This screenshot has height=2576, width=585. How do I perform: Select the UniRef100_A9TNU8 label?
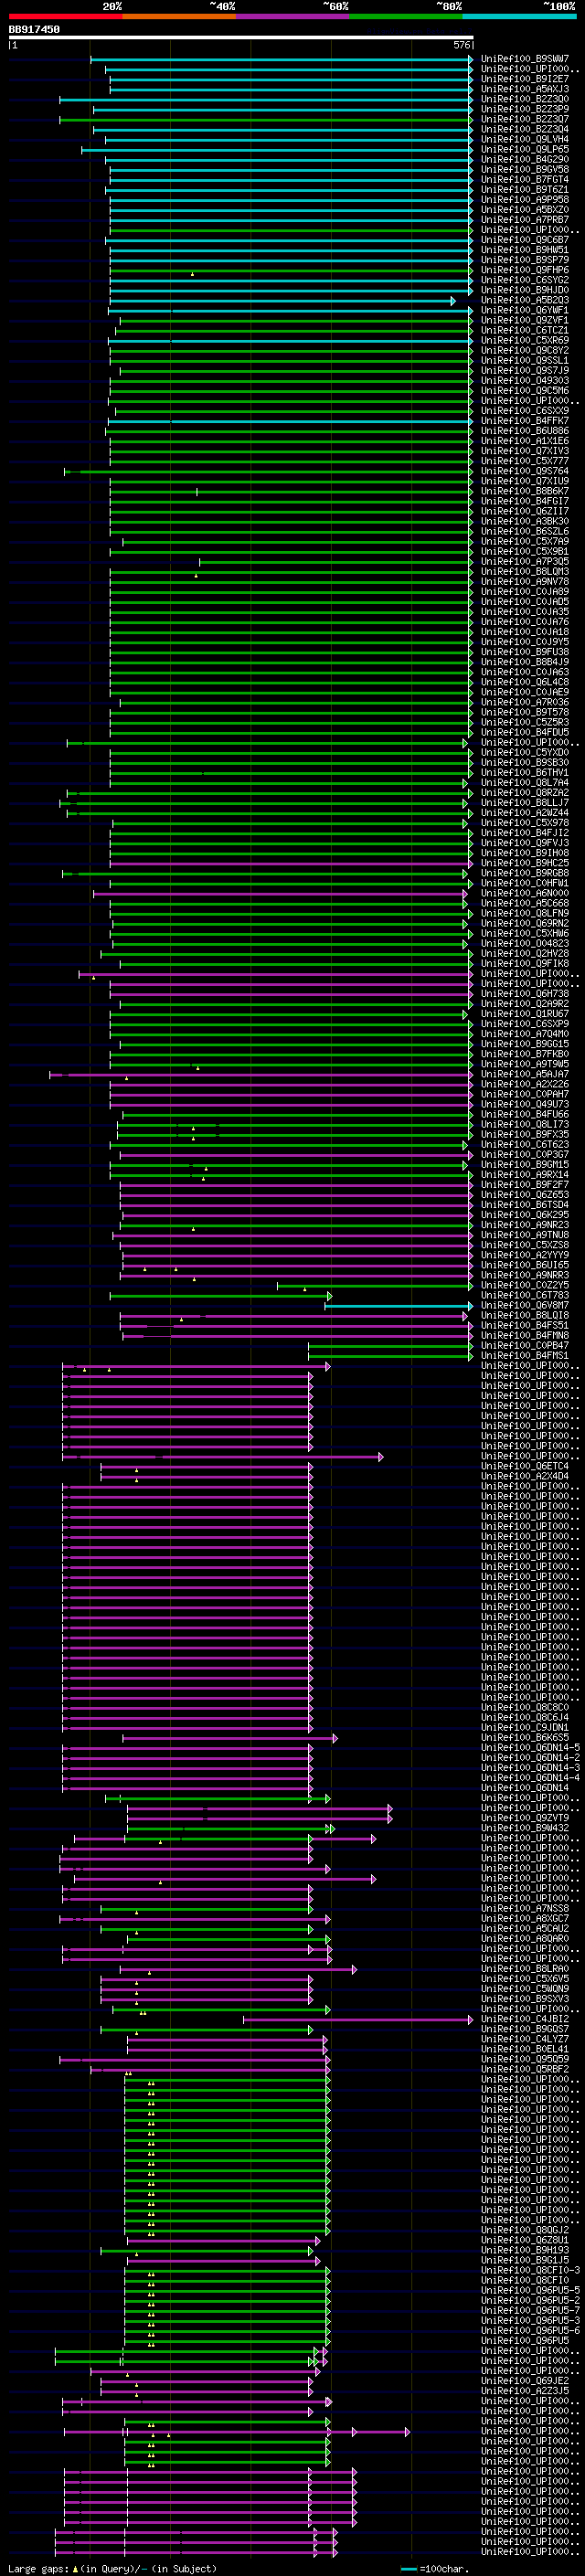click(525, 1235)
